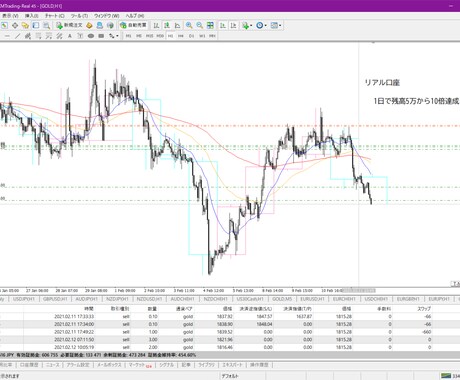Toggle the 自動売買 auto trading button

[134, 25]
